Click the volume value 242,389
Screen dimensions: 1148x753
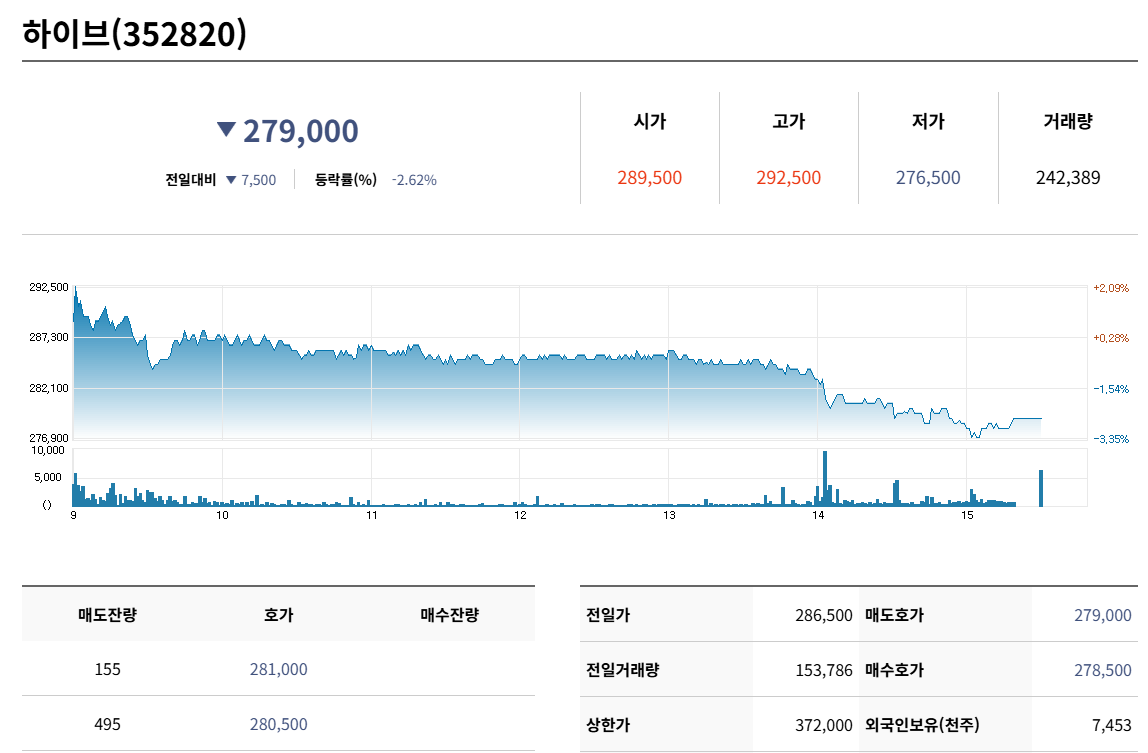[1068, 178]
